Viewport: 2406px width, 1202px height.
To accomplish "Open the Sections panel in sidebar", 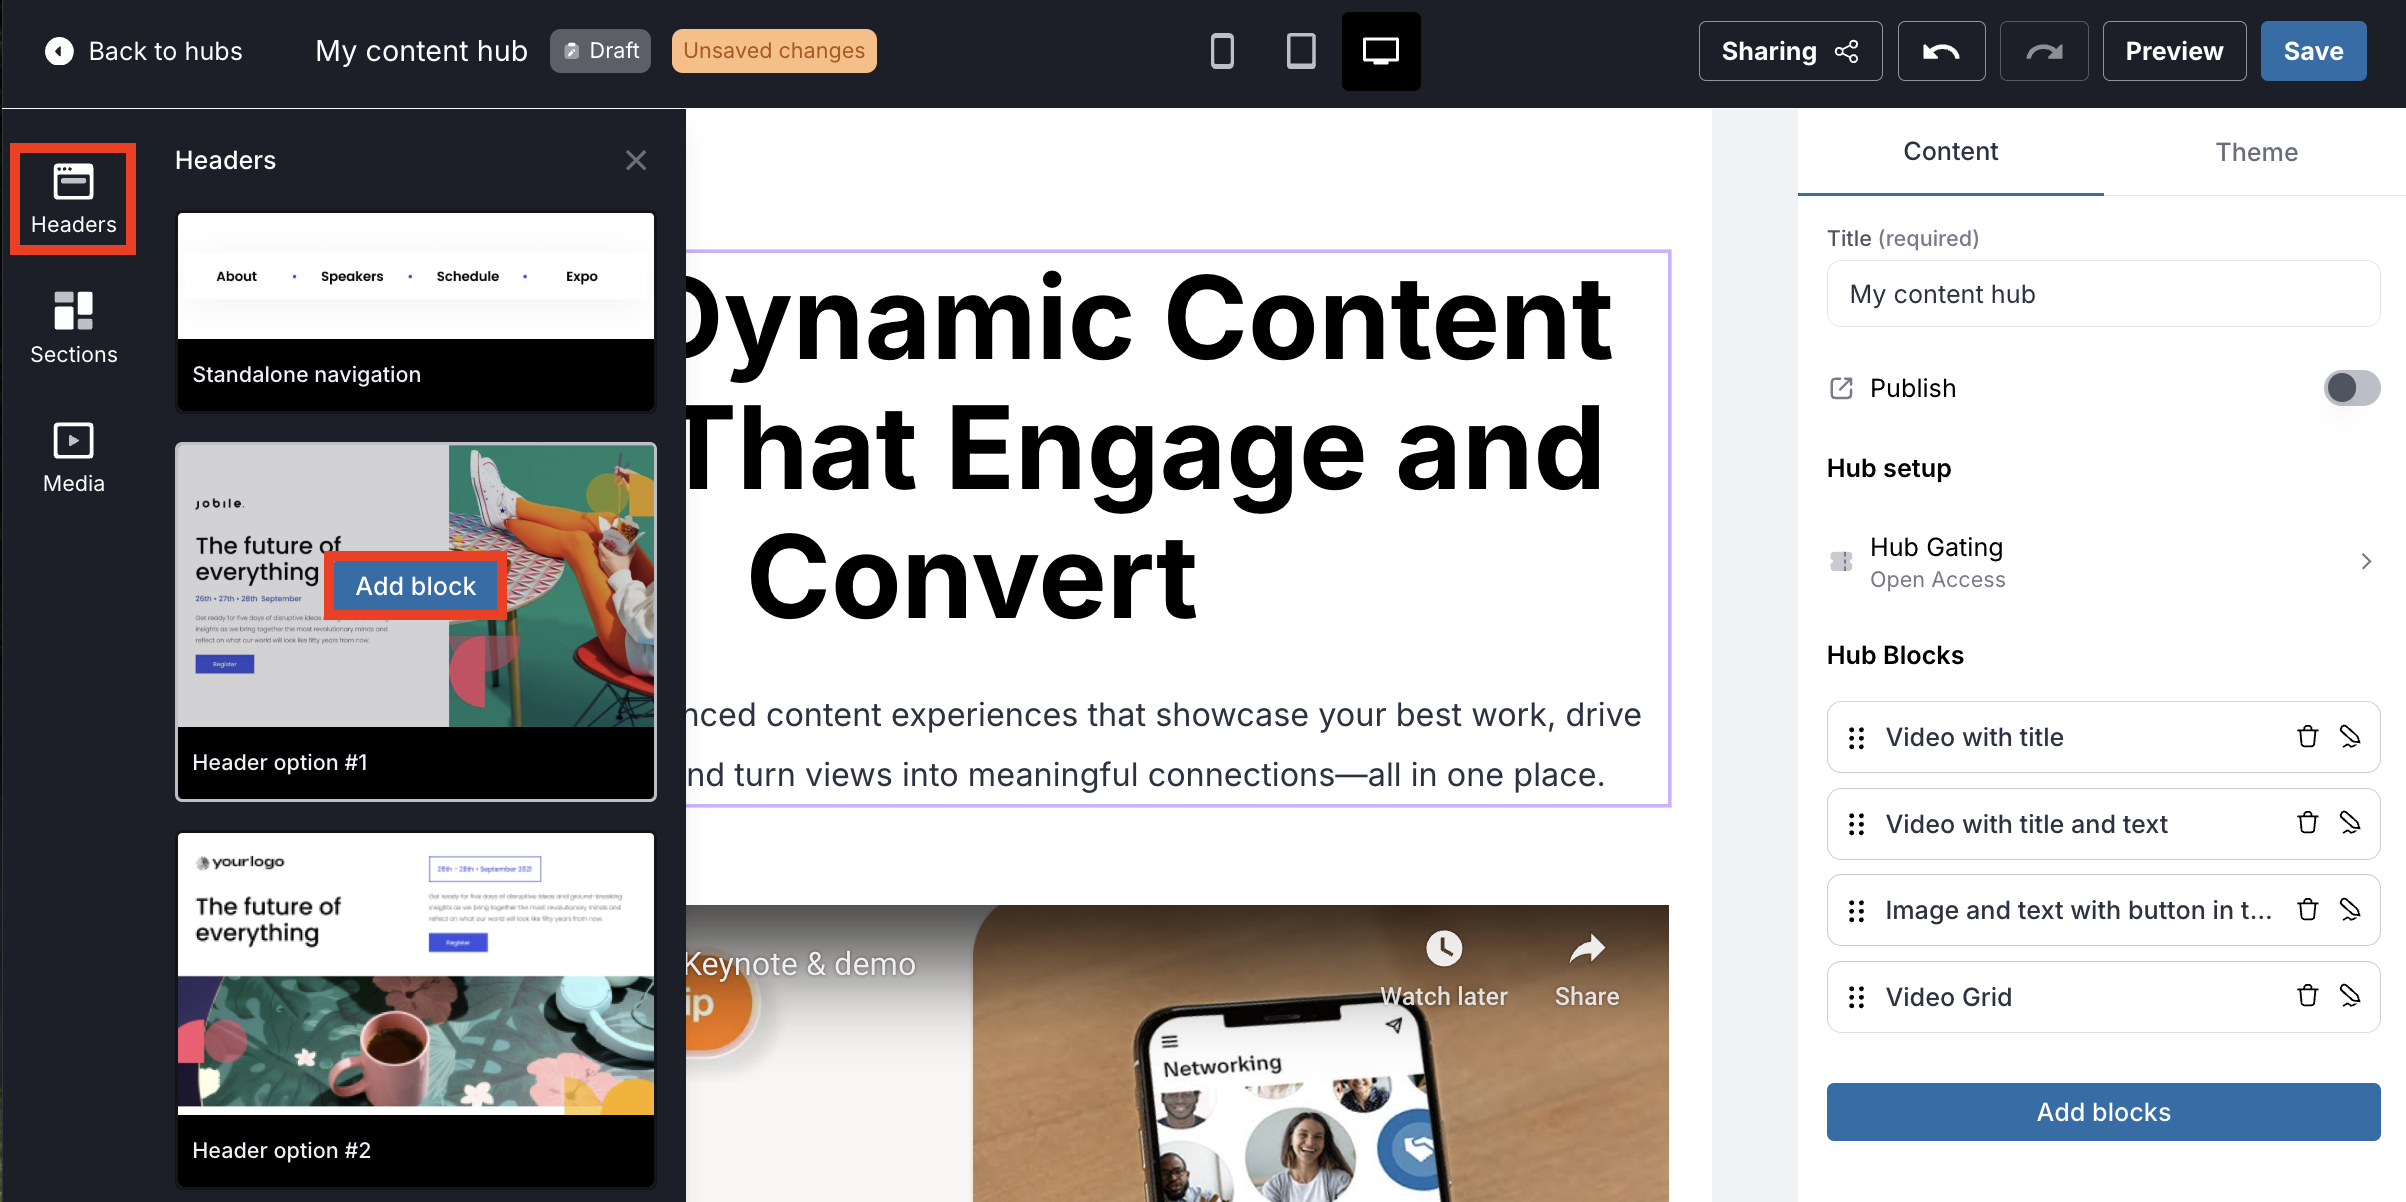I will (x=73, y=328).
